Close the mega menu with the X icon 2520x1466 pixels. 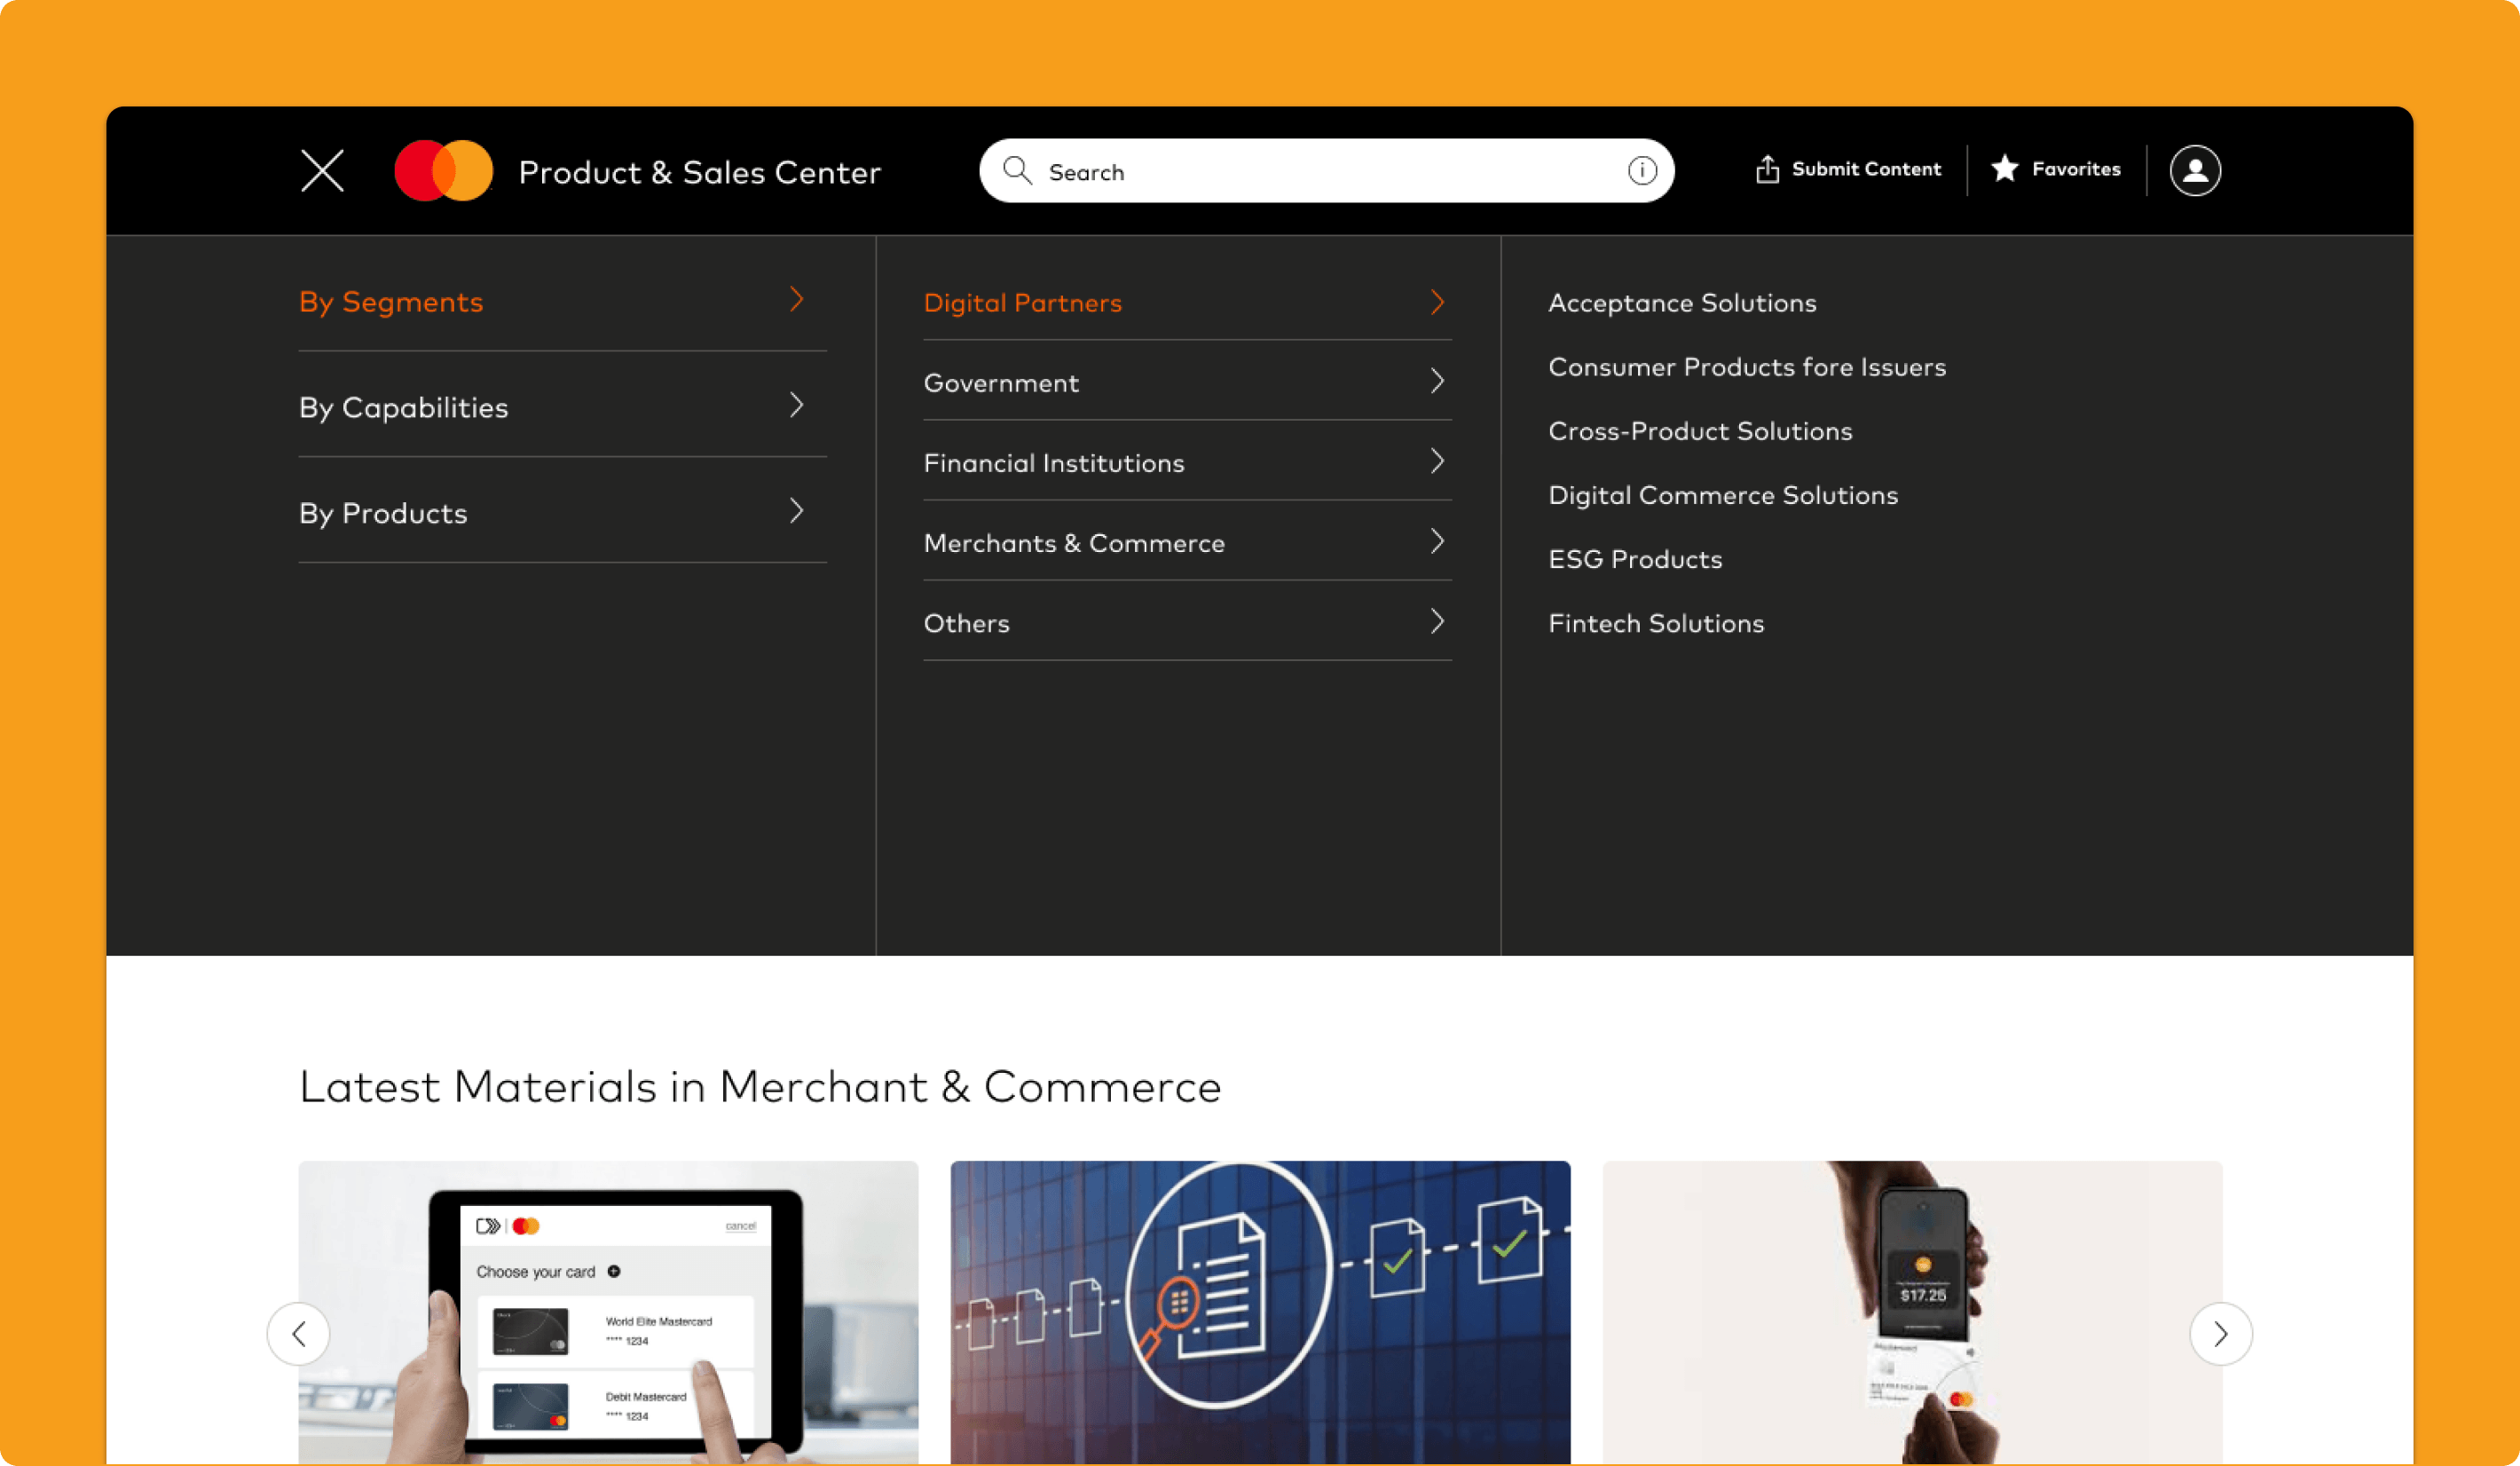pos(322,170)
